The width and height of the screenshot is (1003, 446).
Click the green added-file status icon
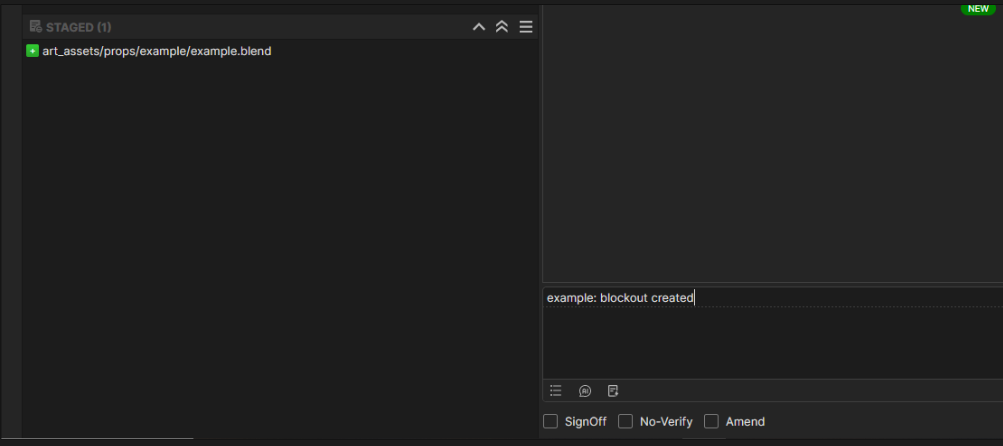tap(32, 51)
